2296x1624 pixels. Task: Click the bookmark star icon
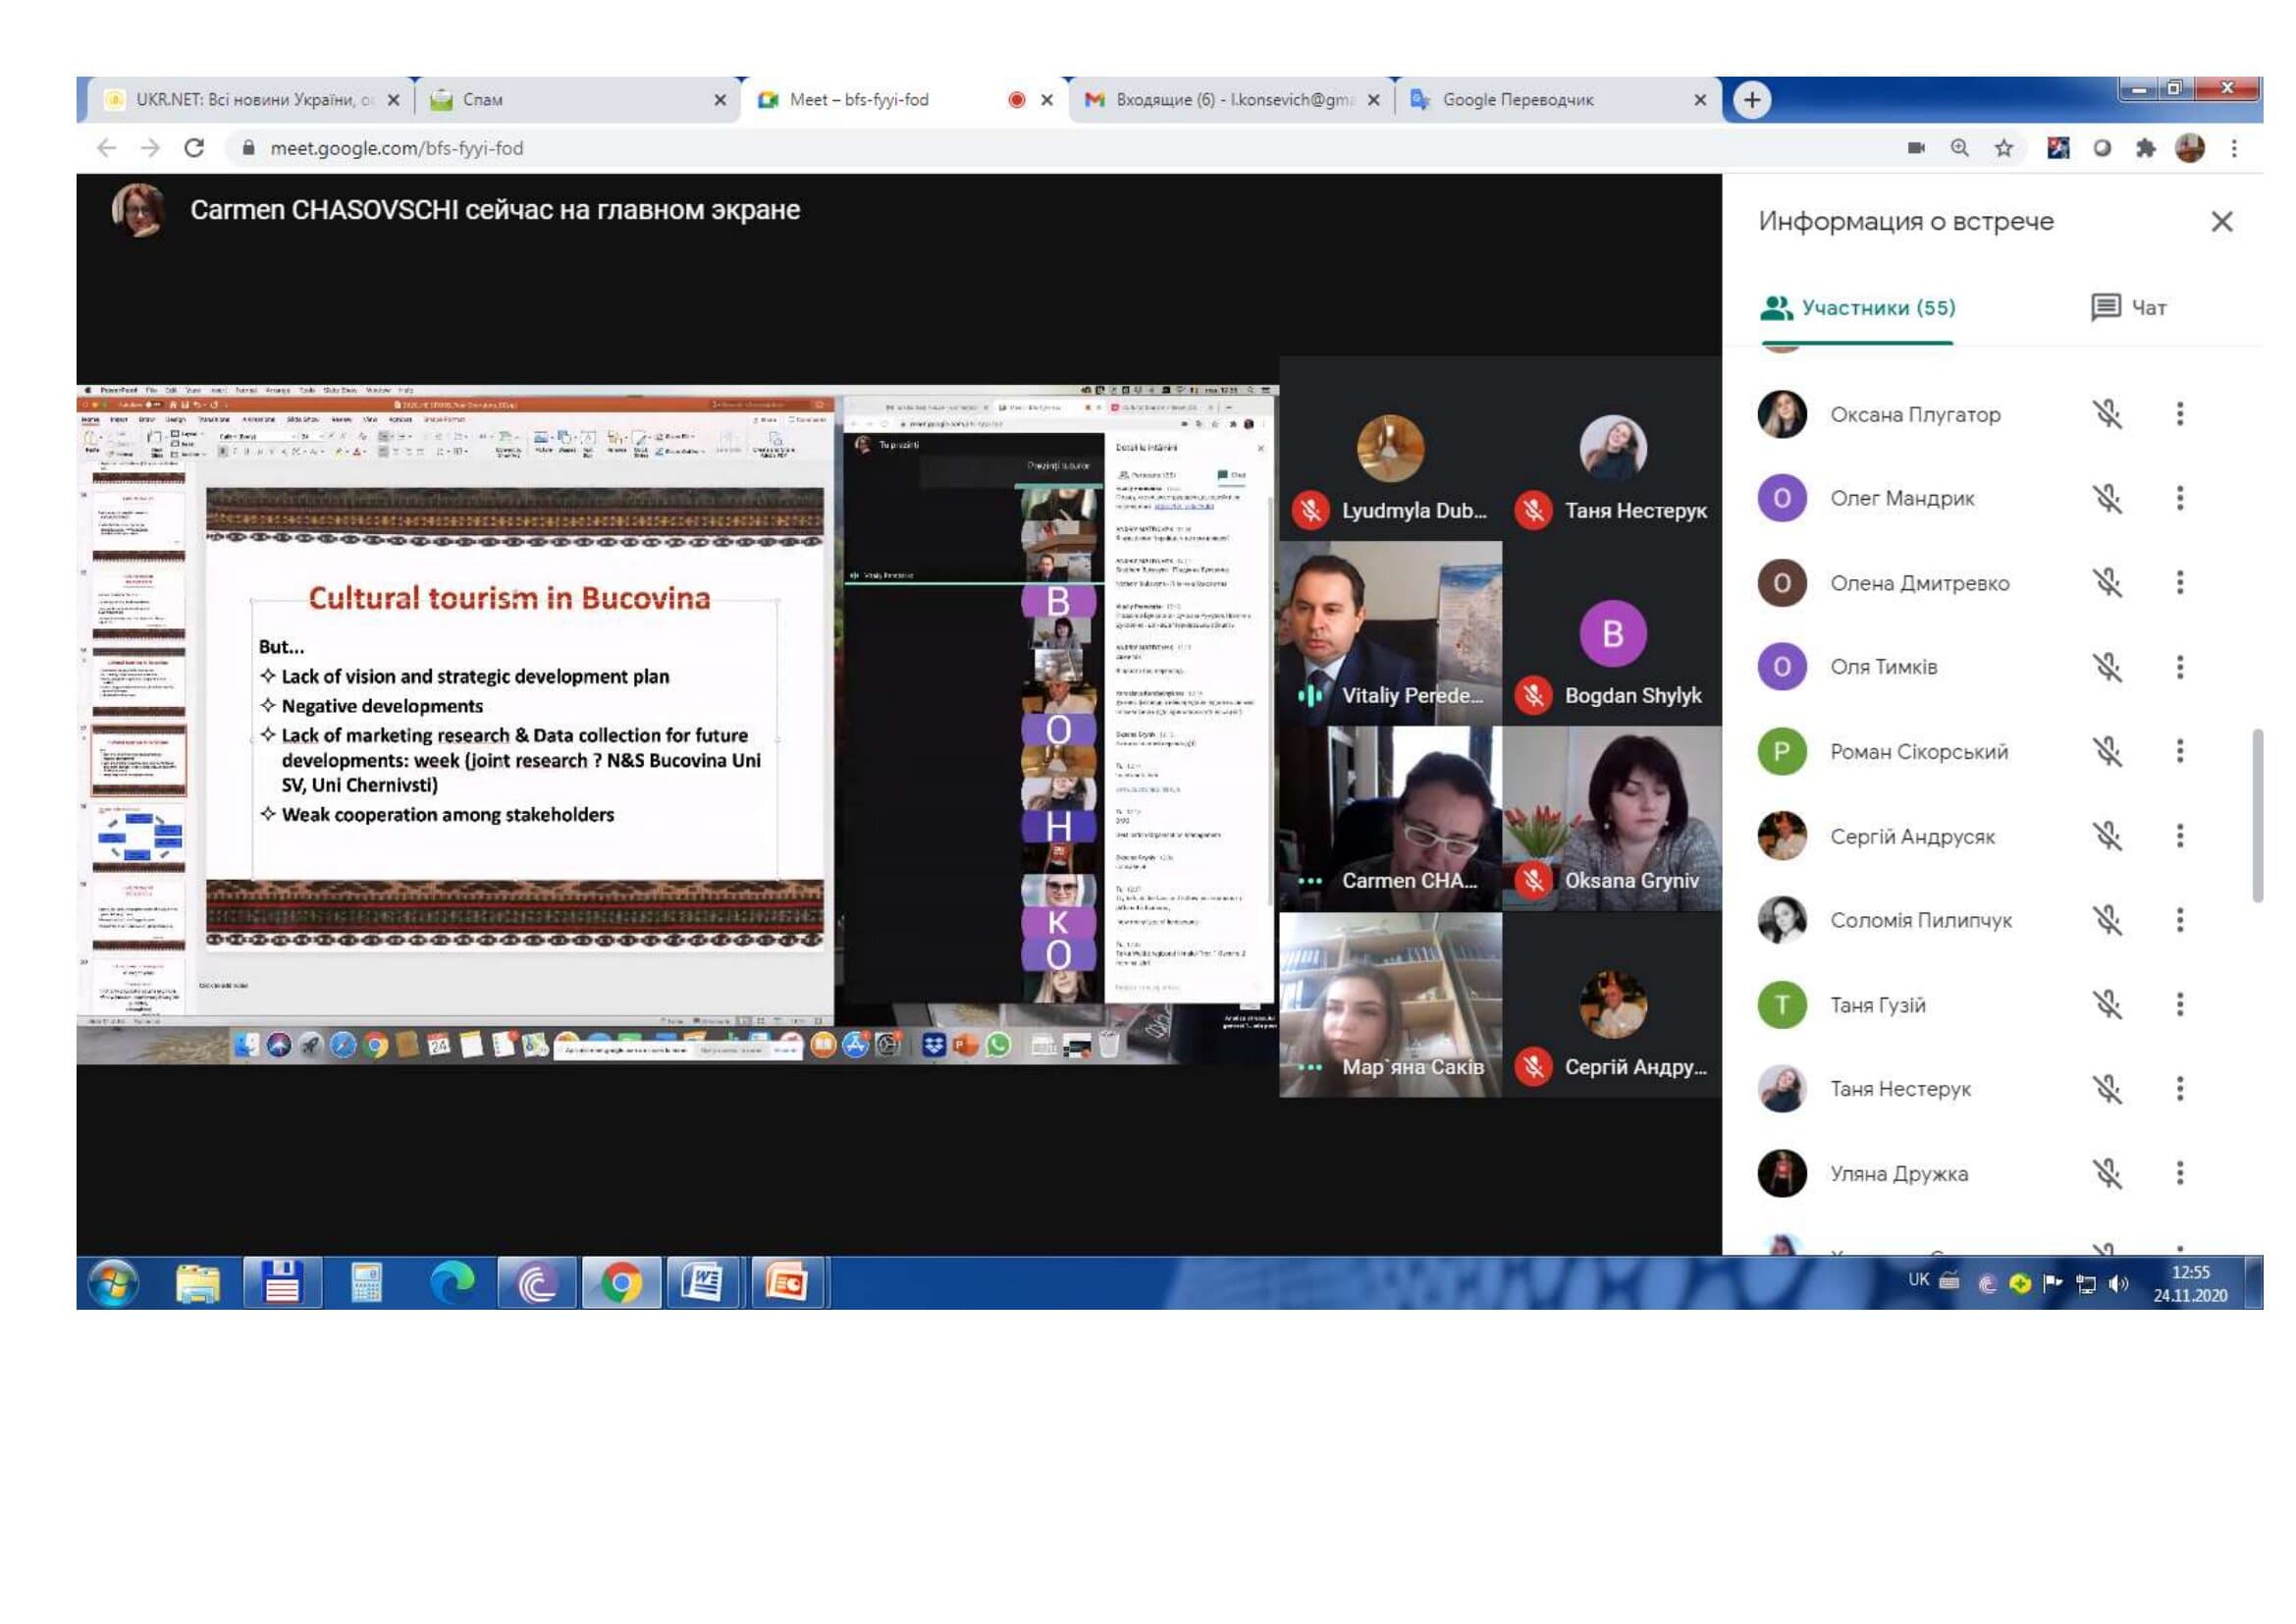click(x=2003, y=148)
